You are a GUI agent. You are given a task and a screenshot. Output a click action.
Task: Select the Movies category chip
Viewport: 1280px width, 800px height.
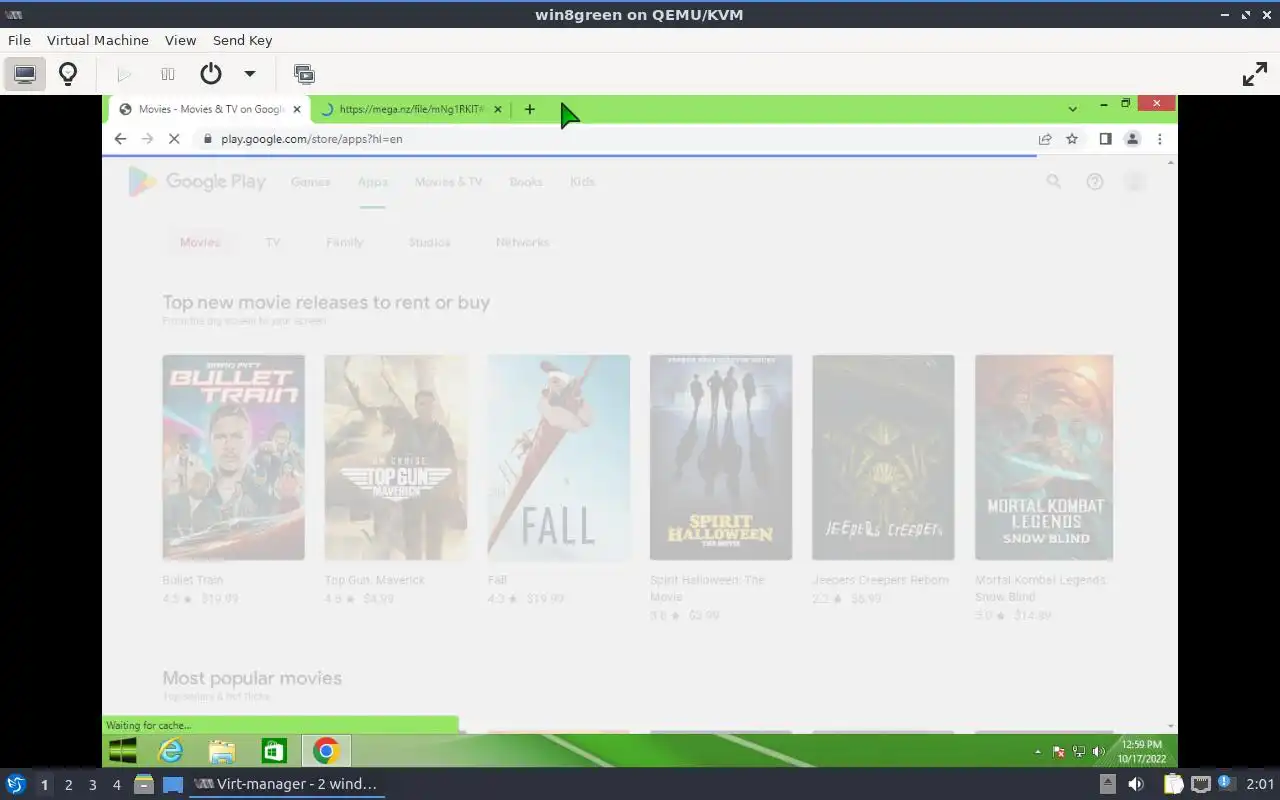[200, 242]
